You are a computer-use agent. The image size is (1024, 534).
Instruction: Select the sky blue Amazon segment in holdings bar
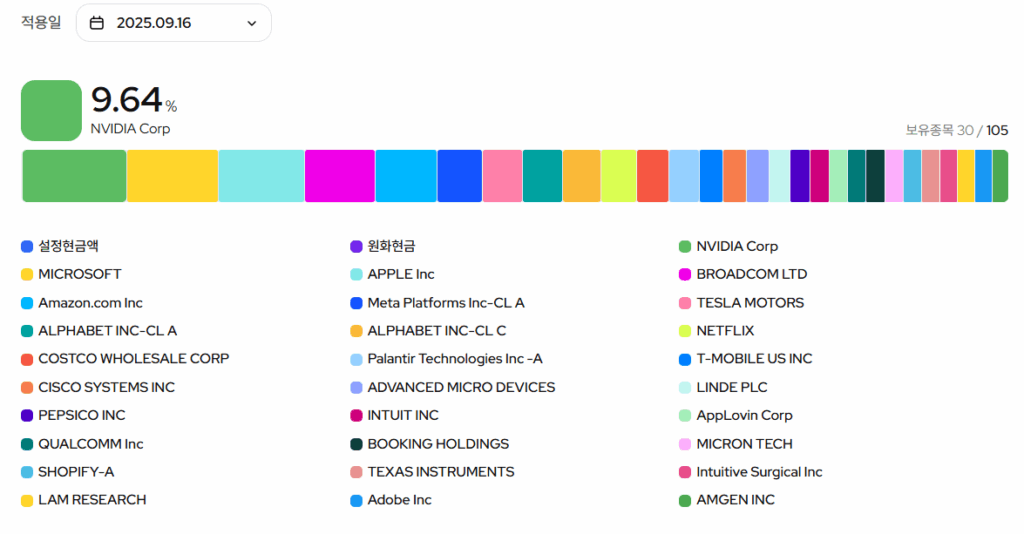[406, 176]
